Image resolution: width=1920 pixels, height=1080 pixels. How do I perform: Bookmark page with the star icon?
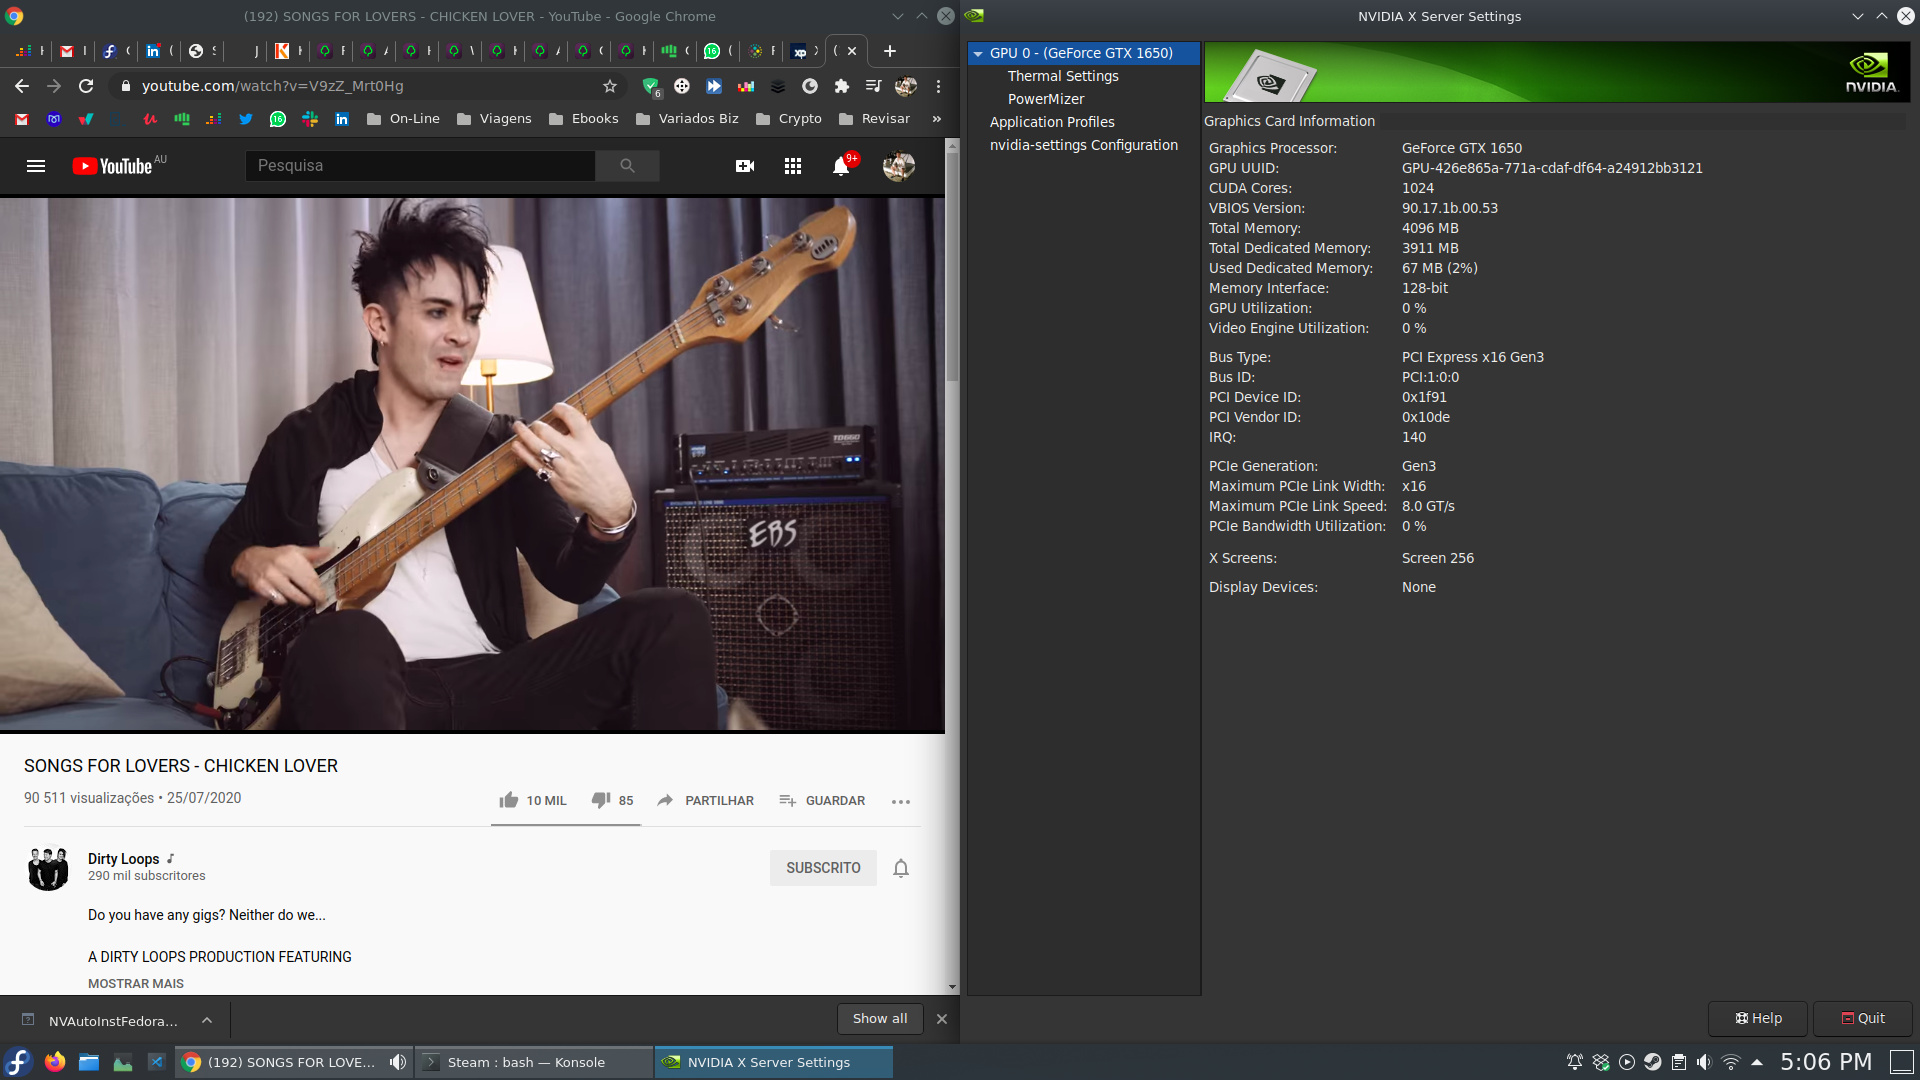(610, 86)
